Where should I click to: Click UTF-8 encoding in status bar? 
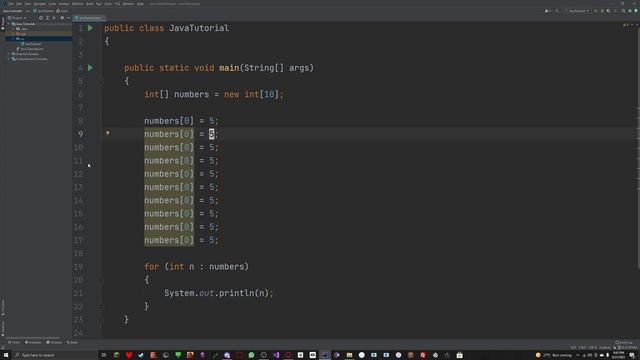point(592,347)
